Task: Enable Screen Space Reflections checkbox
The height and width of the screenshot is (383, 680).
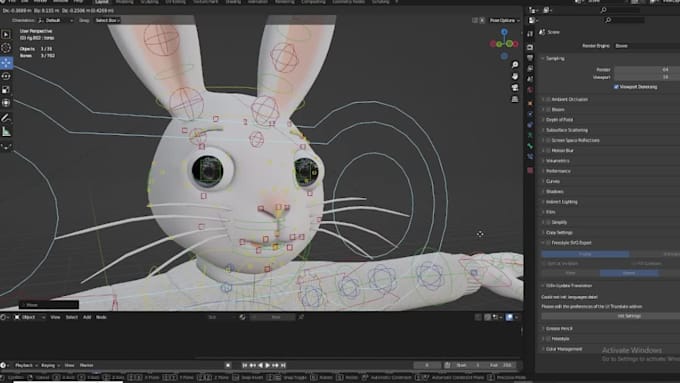Action: click(548, 141)
